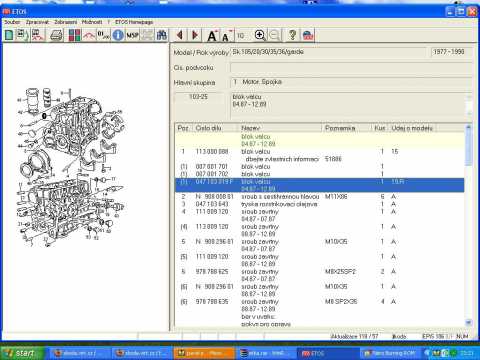
Task: Increase font size with large A icon
Action: [212, 35]
